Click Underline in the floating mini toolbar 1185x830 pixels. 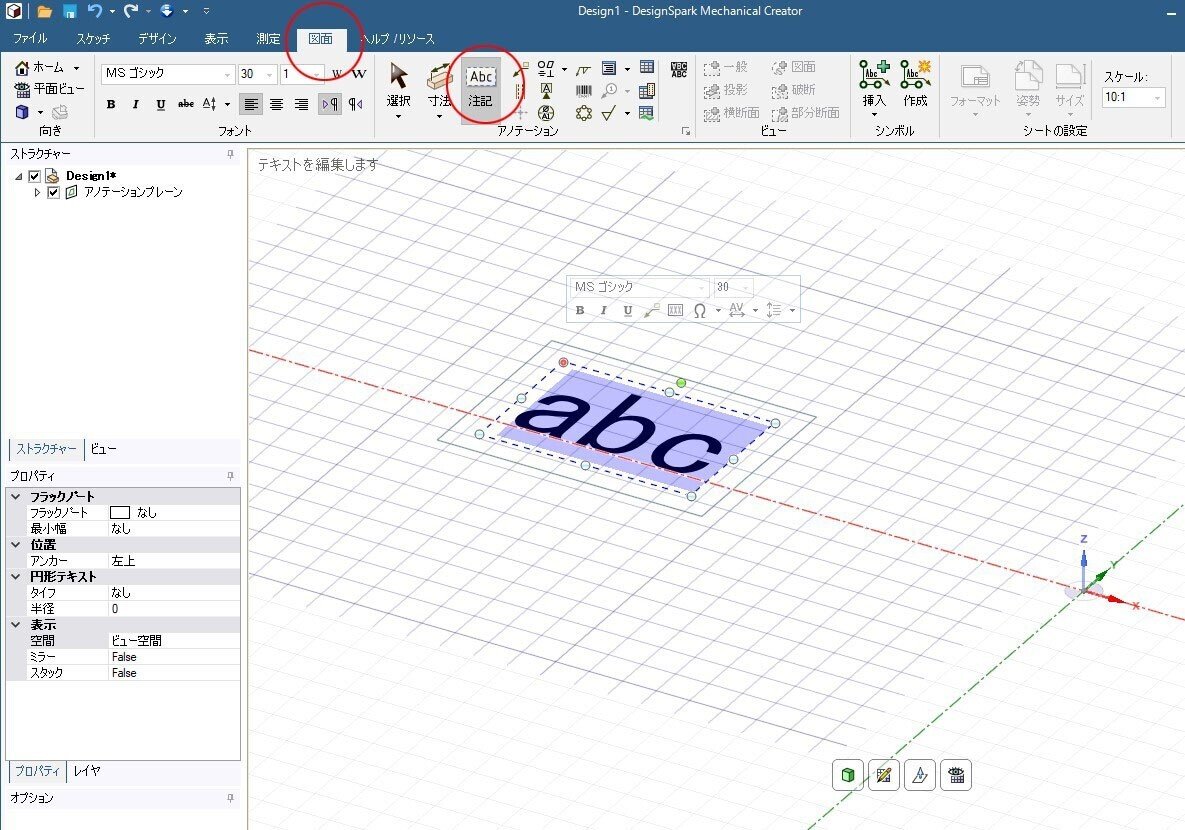pos(627,310)
